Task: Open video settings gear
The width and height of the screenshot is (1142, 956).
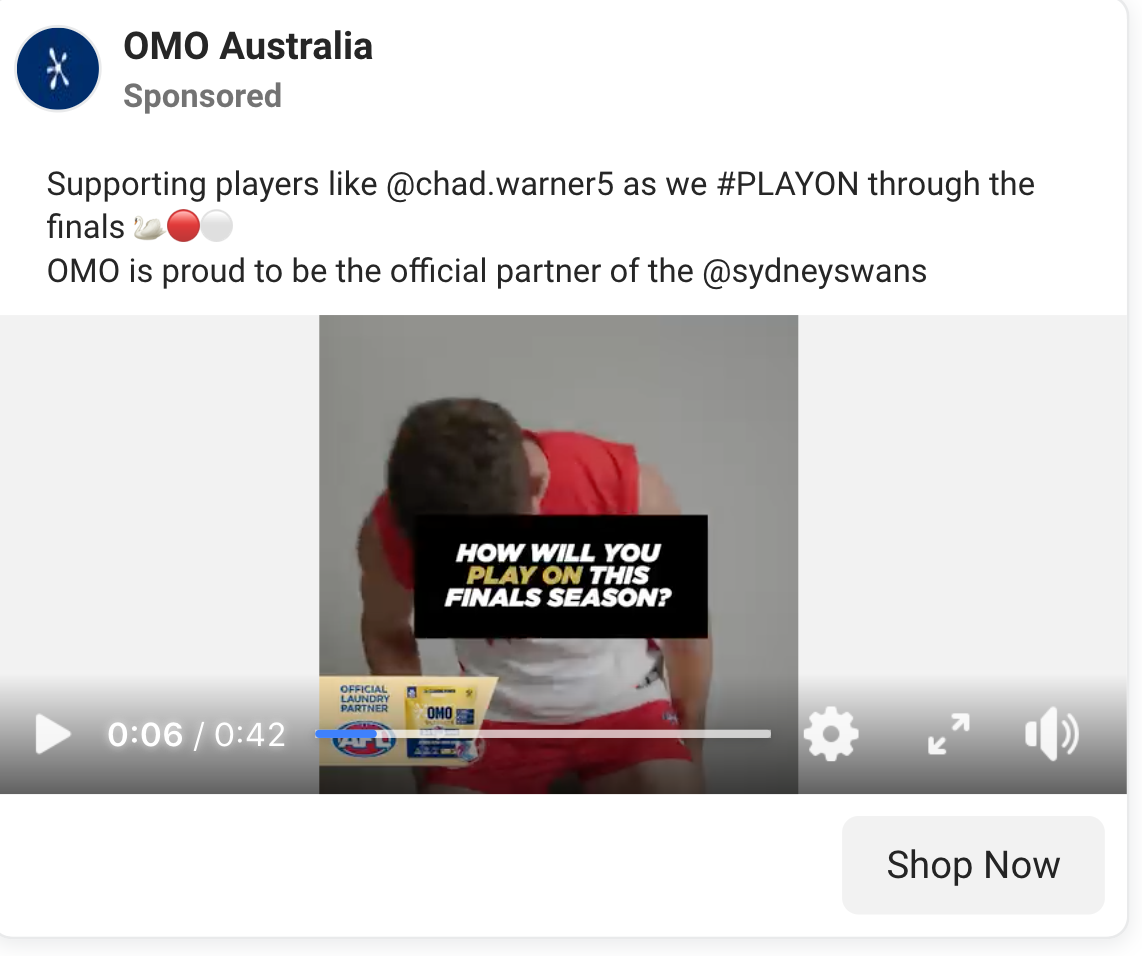Action: click(x=831, y=734)
